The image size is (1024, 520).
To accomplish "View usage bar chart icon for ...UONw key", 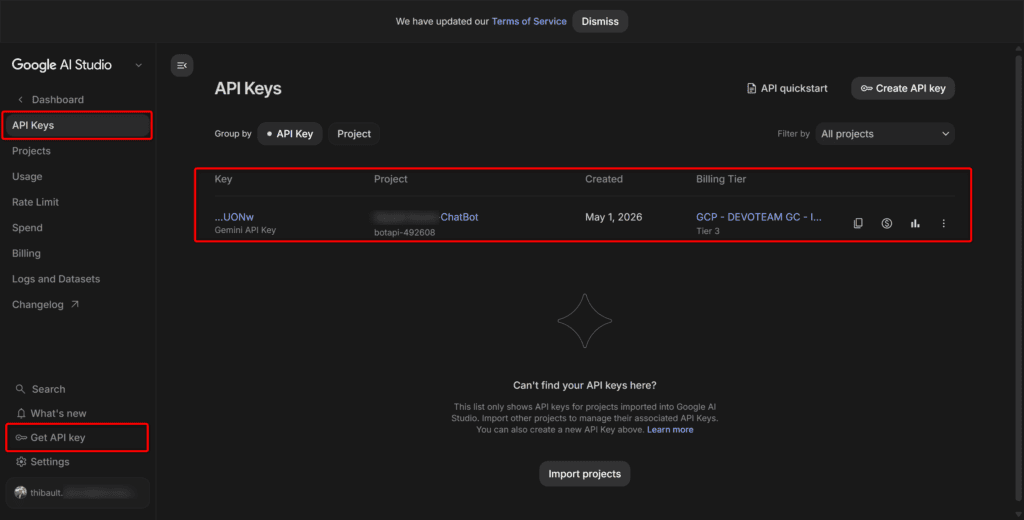I will point(915,223).
